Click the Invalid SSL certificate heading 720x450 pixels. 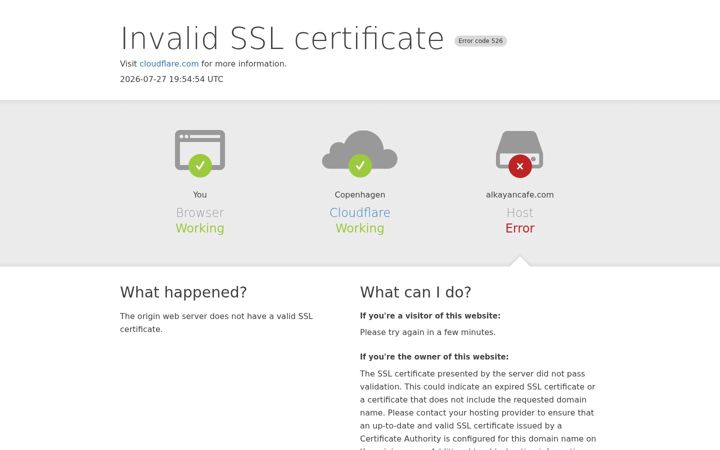coord(282,38)
